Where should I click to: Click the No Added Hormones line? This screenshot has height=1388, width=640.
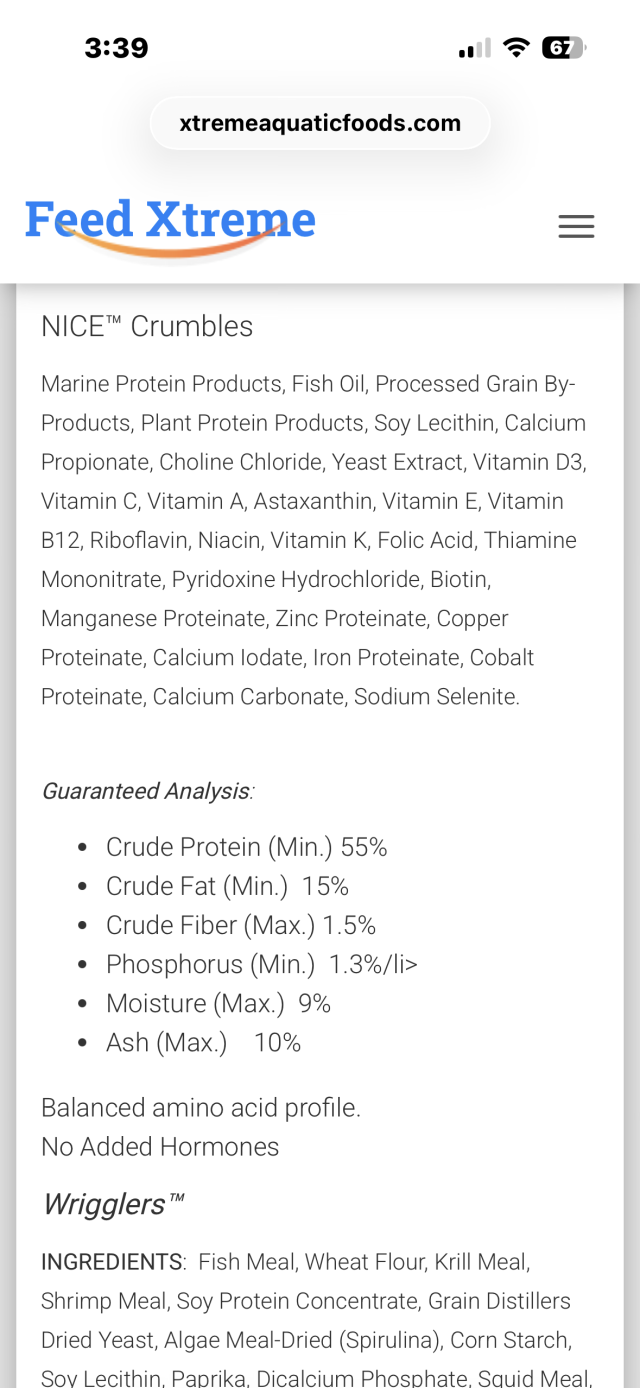[160, 1147]
